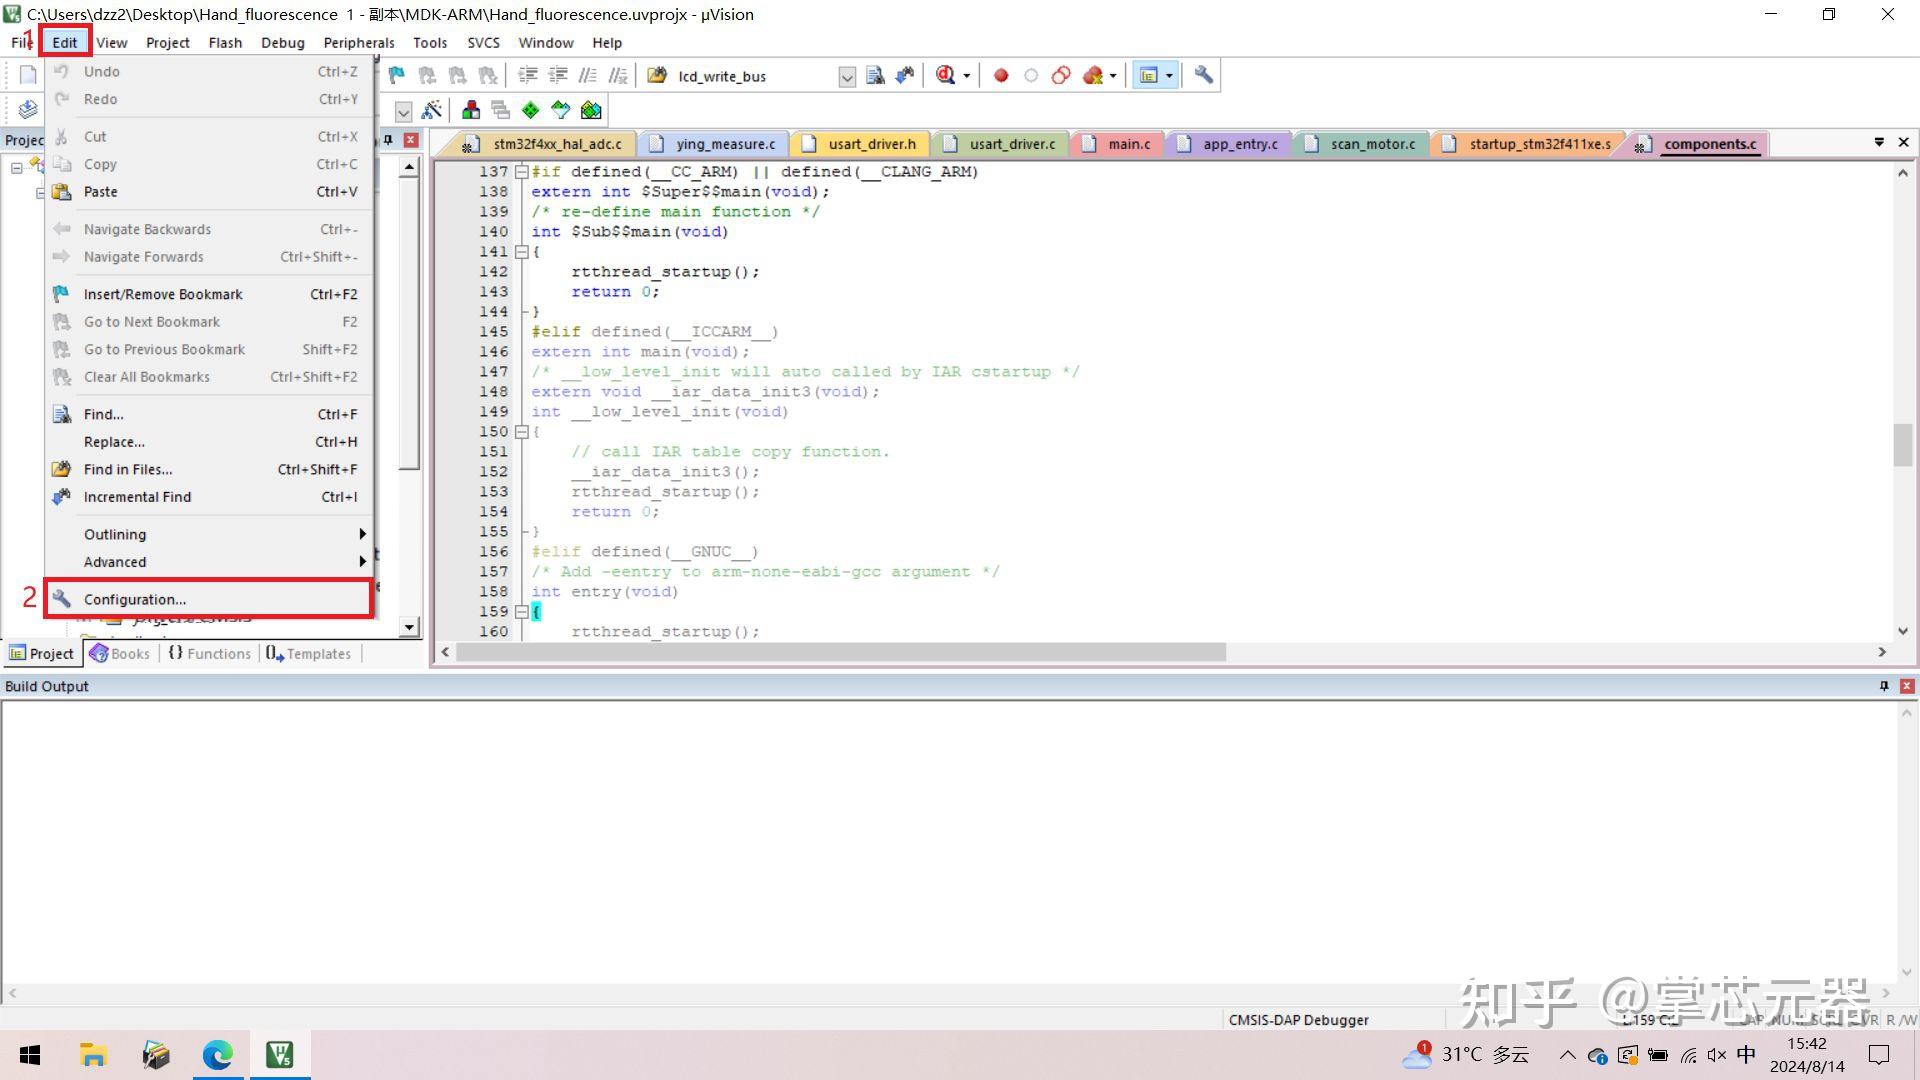Collapse the code fold at line 141
The width and height of the screenshot is (1920, 1080).
click(521, 252)
